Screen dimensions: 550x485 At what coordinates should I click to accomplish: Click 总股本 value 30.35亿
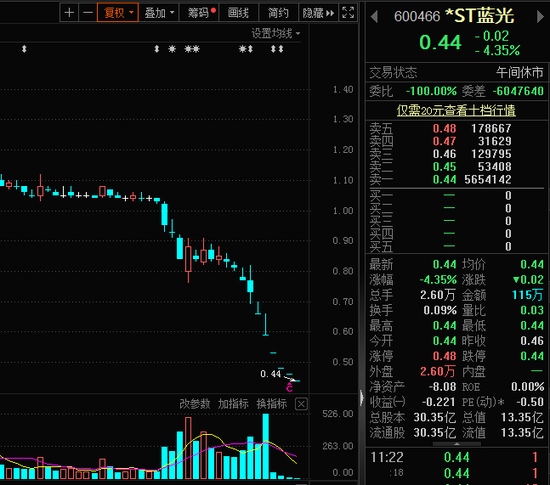[x=435, y=417]
